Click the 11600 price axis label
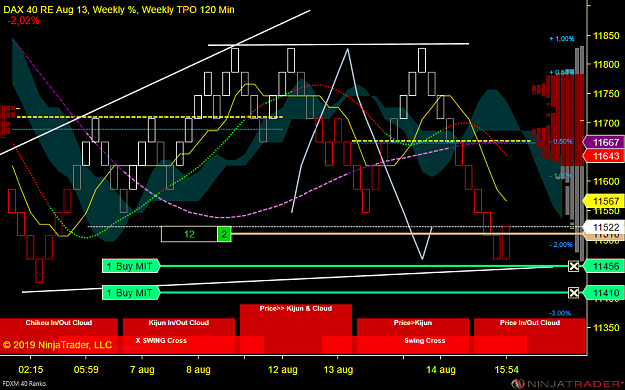 click(606, 181)
